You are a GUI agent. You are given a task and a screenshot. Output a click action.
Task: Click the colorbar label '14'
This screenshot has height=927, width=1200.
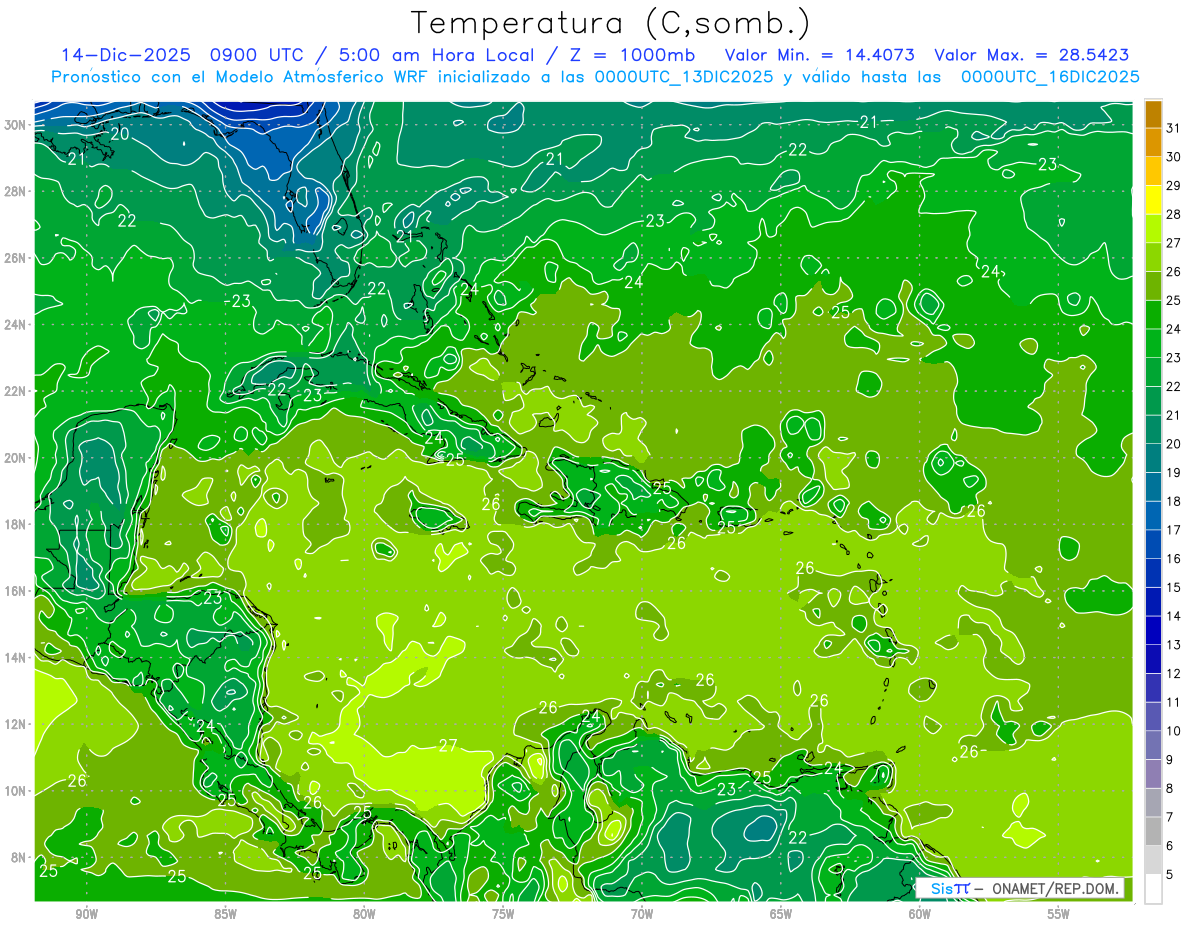click(x=1174, y=616)
